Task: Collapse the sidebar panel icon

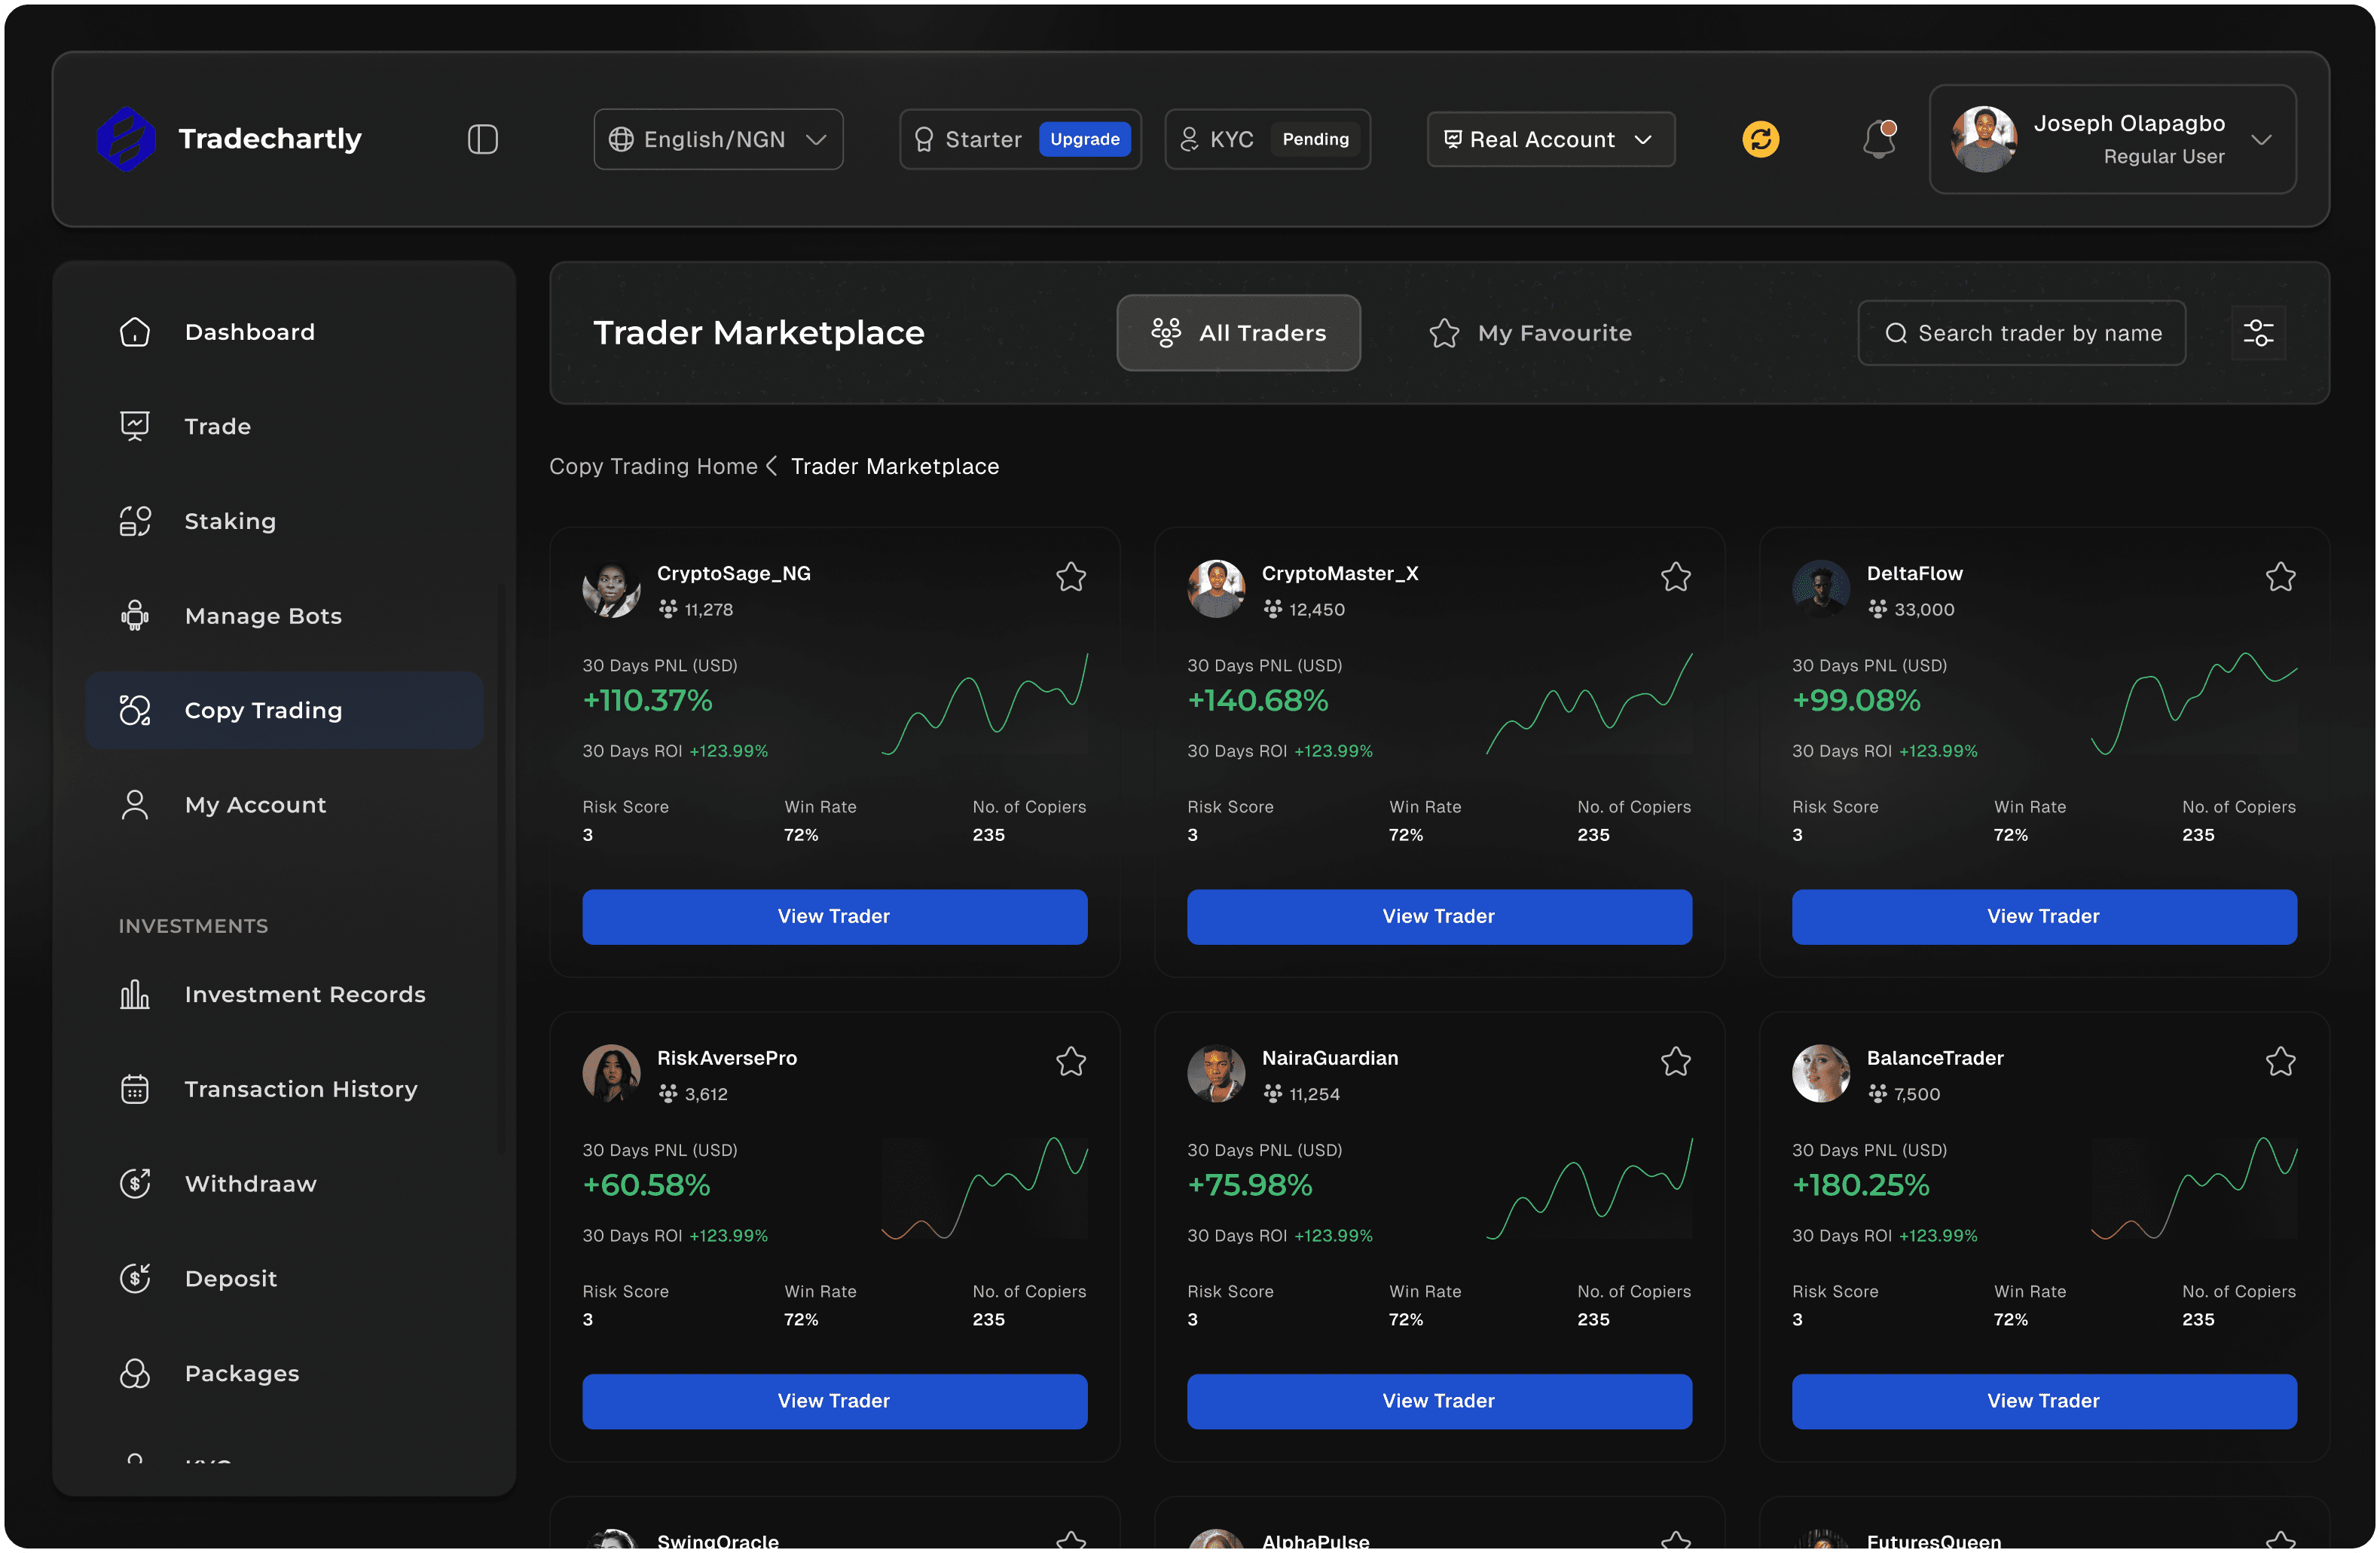Action: tap(482, 139)
